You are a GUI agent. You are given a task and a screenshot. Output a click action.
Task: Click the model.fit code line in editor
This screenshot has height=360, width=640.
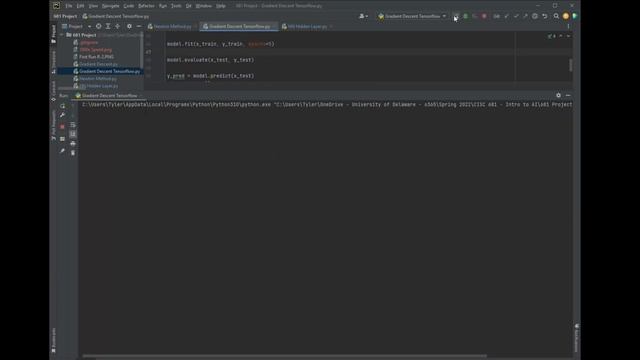(x=220, y=44)
